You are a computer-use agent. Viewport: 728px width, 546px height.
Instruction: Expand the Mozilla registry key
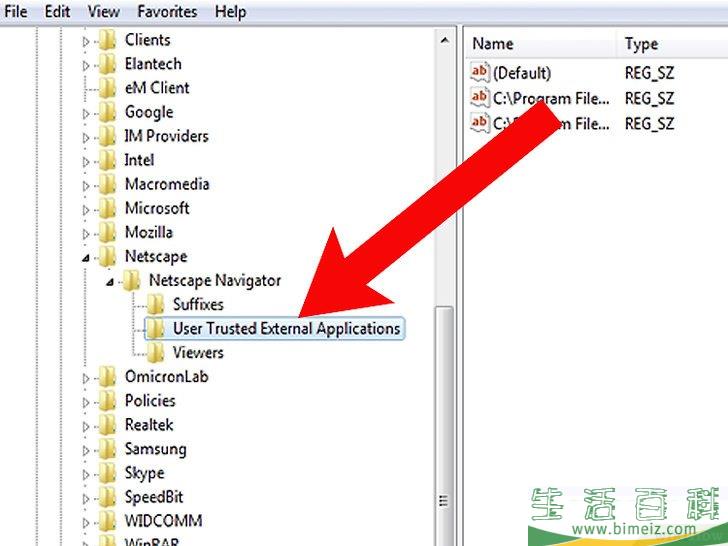[x=86, y=232]
